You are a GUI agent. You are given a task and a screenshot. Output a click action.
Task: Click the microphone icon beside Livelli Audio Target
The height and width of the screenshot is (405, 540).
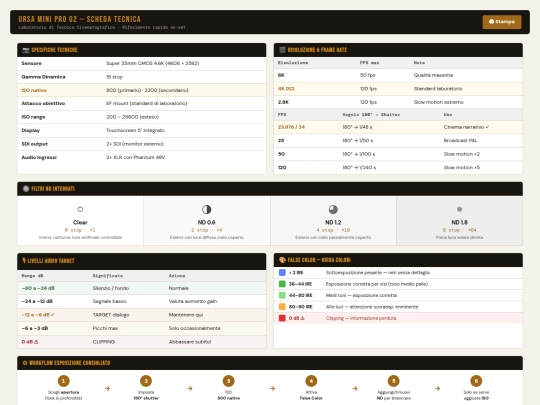tap(24, 261)
